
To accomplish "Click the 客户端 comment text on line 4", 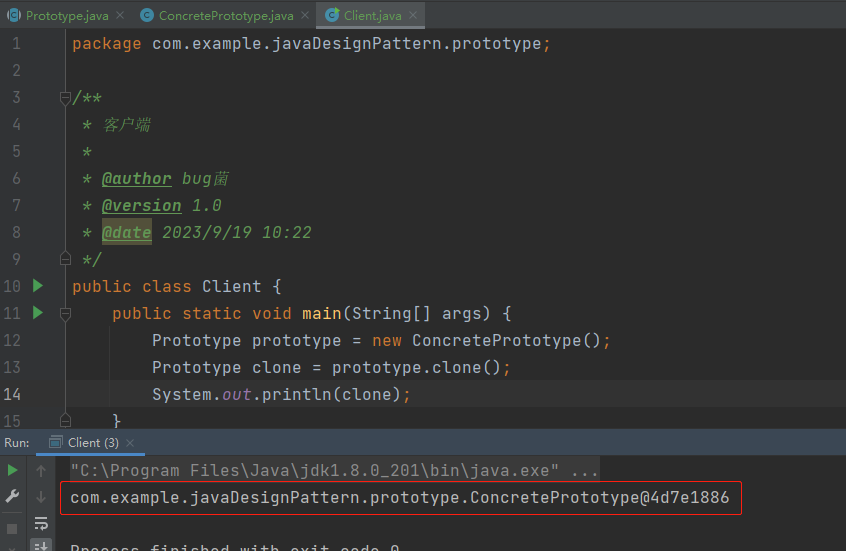I will click(126, 125).
